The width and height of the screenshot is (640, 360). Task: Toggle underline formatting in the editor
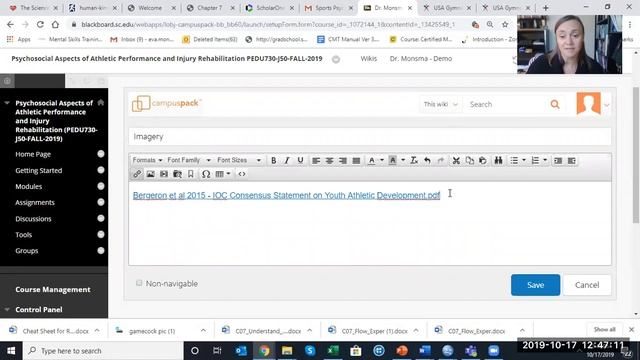click(300, 160)
